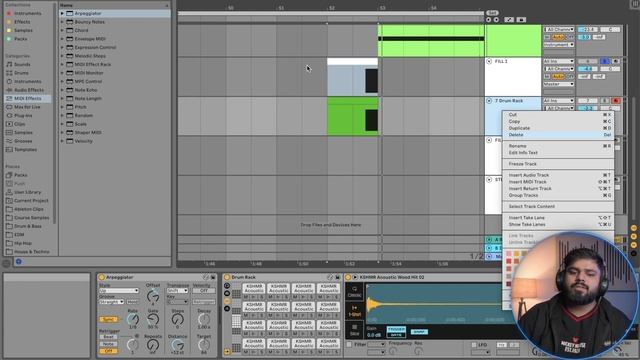Image resolution: width=640 pixels, height=360 pixels.
Task: Select Insert MIDI Track menu entry
Action: 558,182
